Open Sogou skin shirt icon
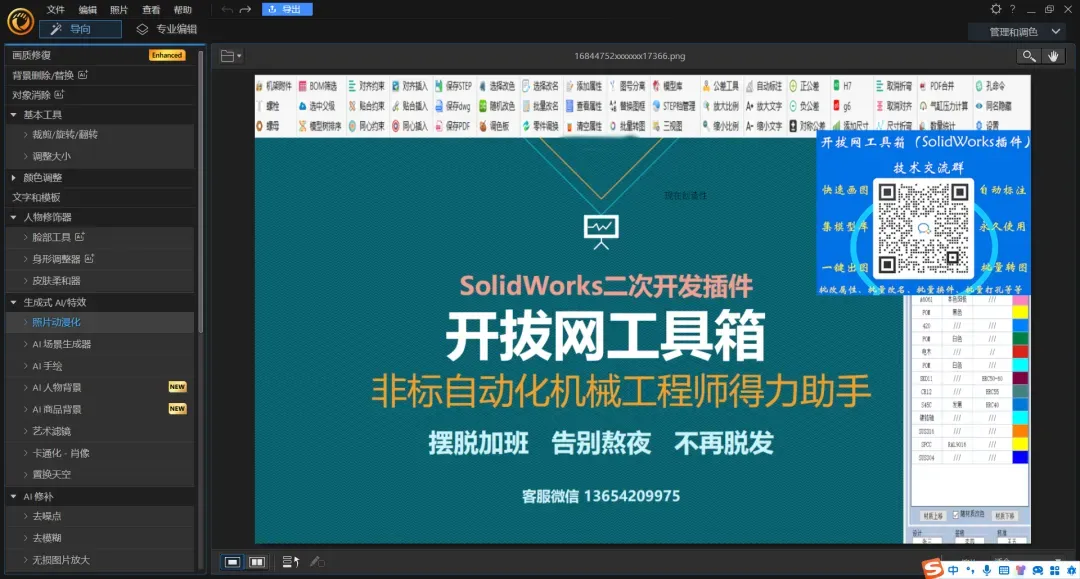This screenshot has width=1080, height=579. 1021,570
